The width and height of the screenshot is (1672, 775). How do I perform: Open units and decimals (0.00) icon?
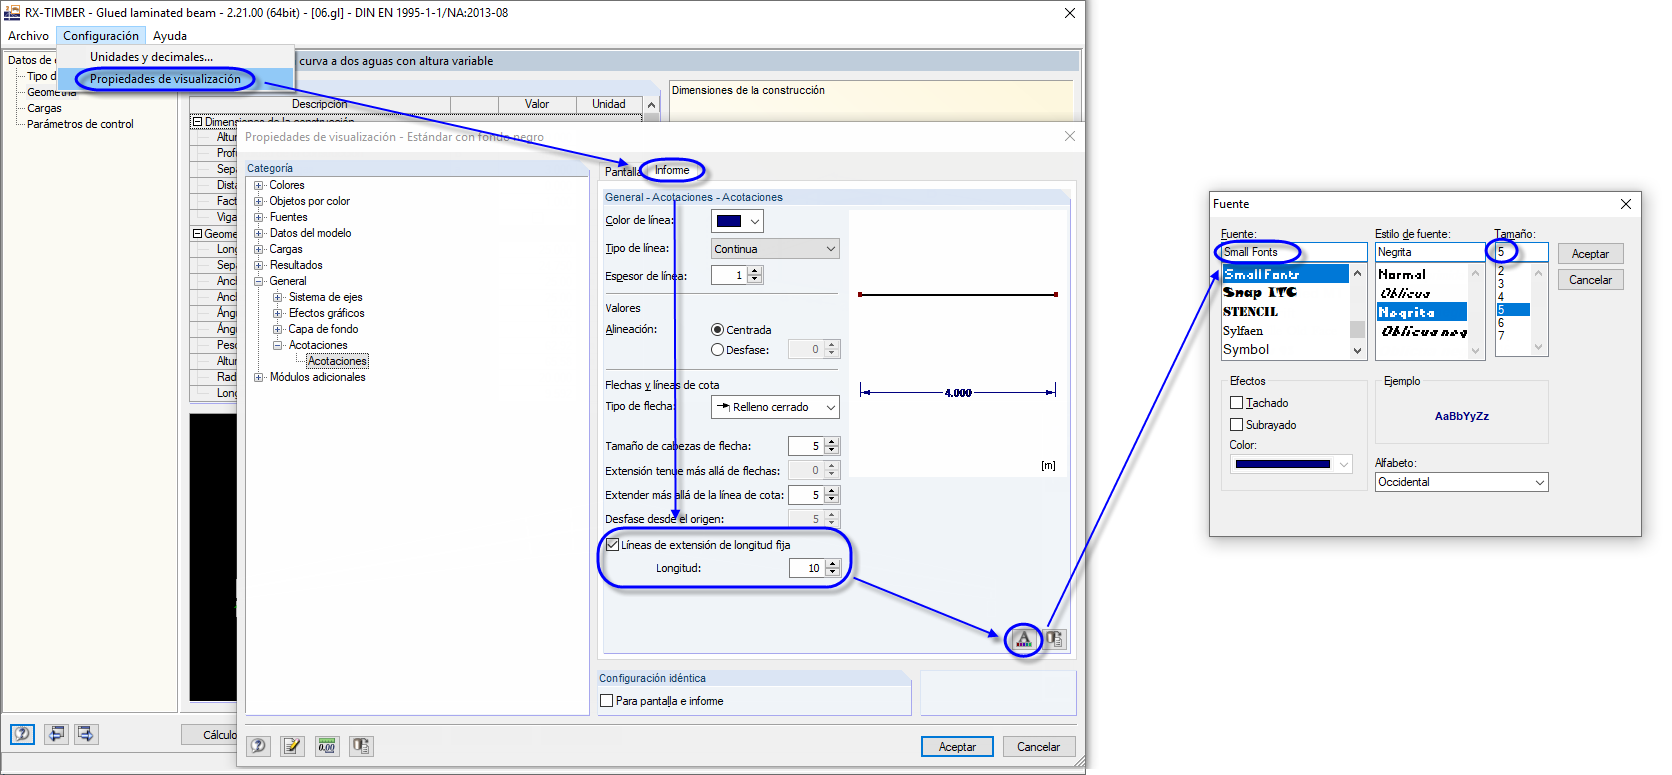[327, 746]
